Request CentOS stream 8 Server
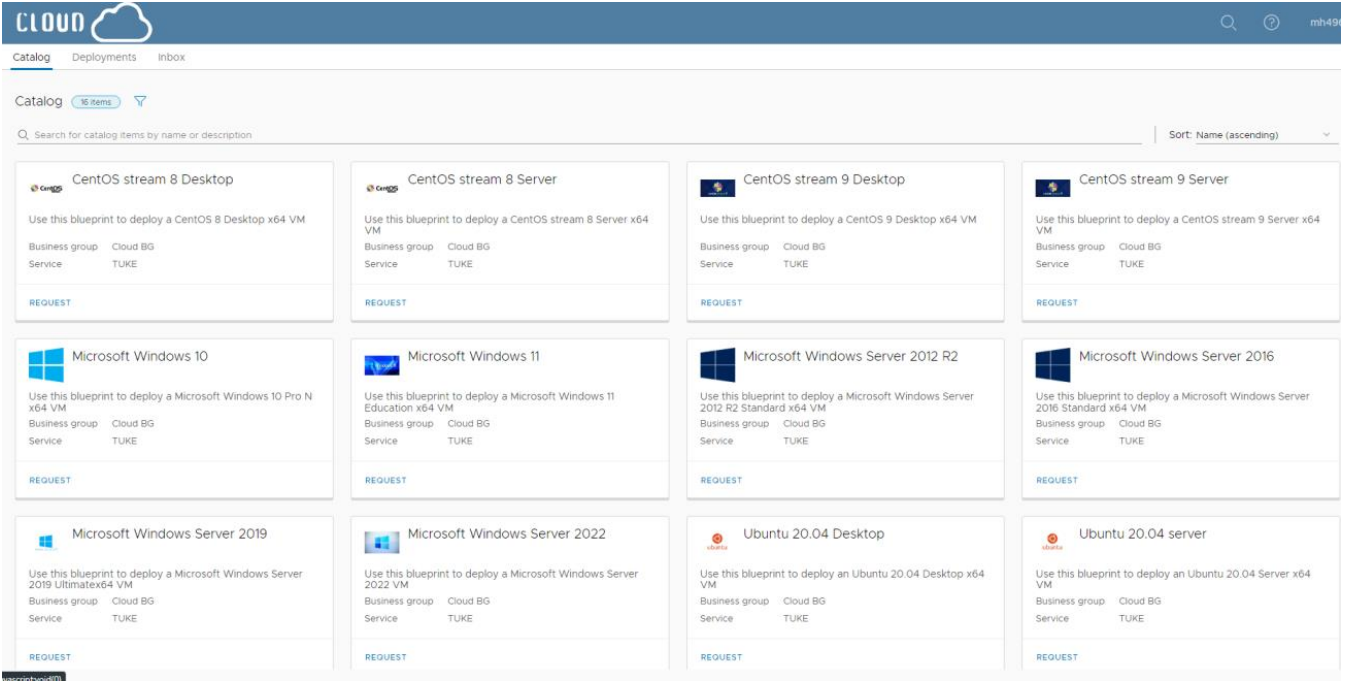 pos(386,303)
